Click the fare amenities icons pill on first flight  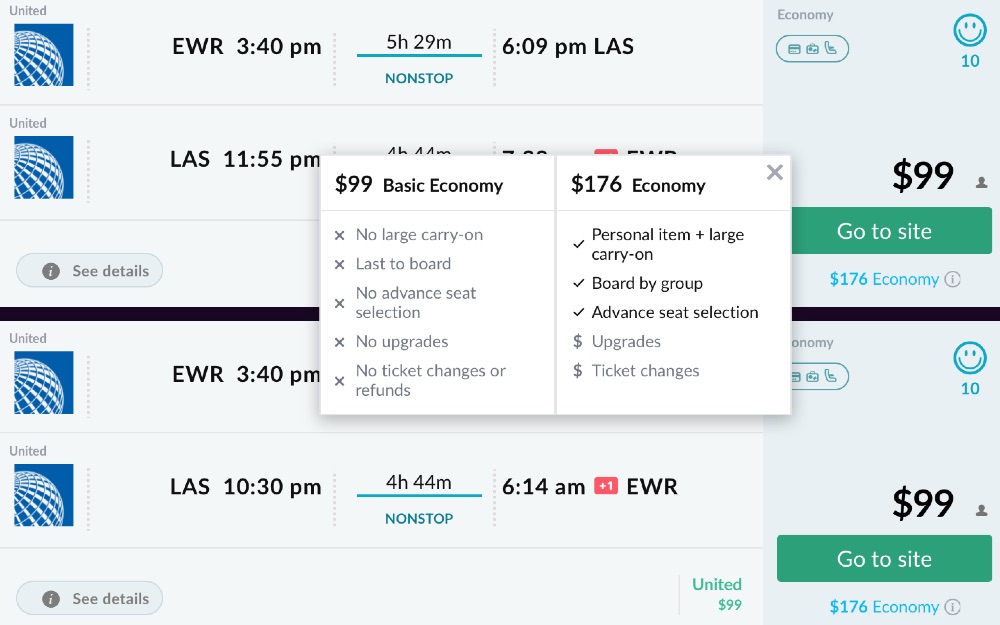click(812, 48)
